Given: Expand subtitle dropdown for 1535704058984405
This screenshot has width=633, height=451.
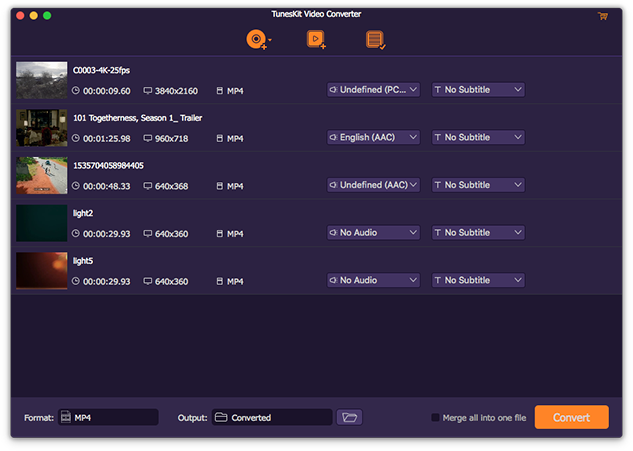Looking at the screenshot, I should point(478,185).
